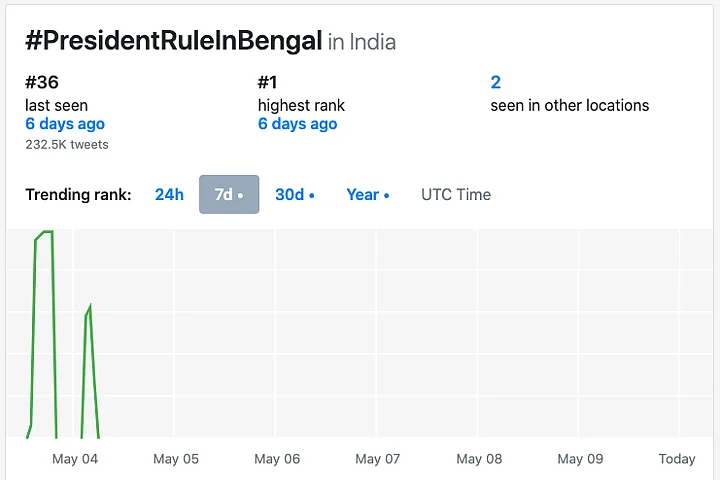Click the Today axis label
The image size is (720, 480).
click(x=677, y=459)
